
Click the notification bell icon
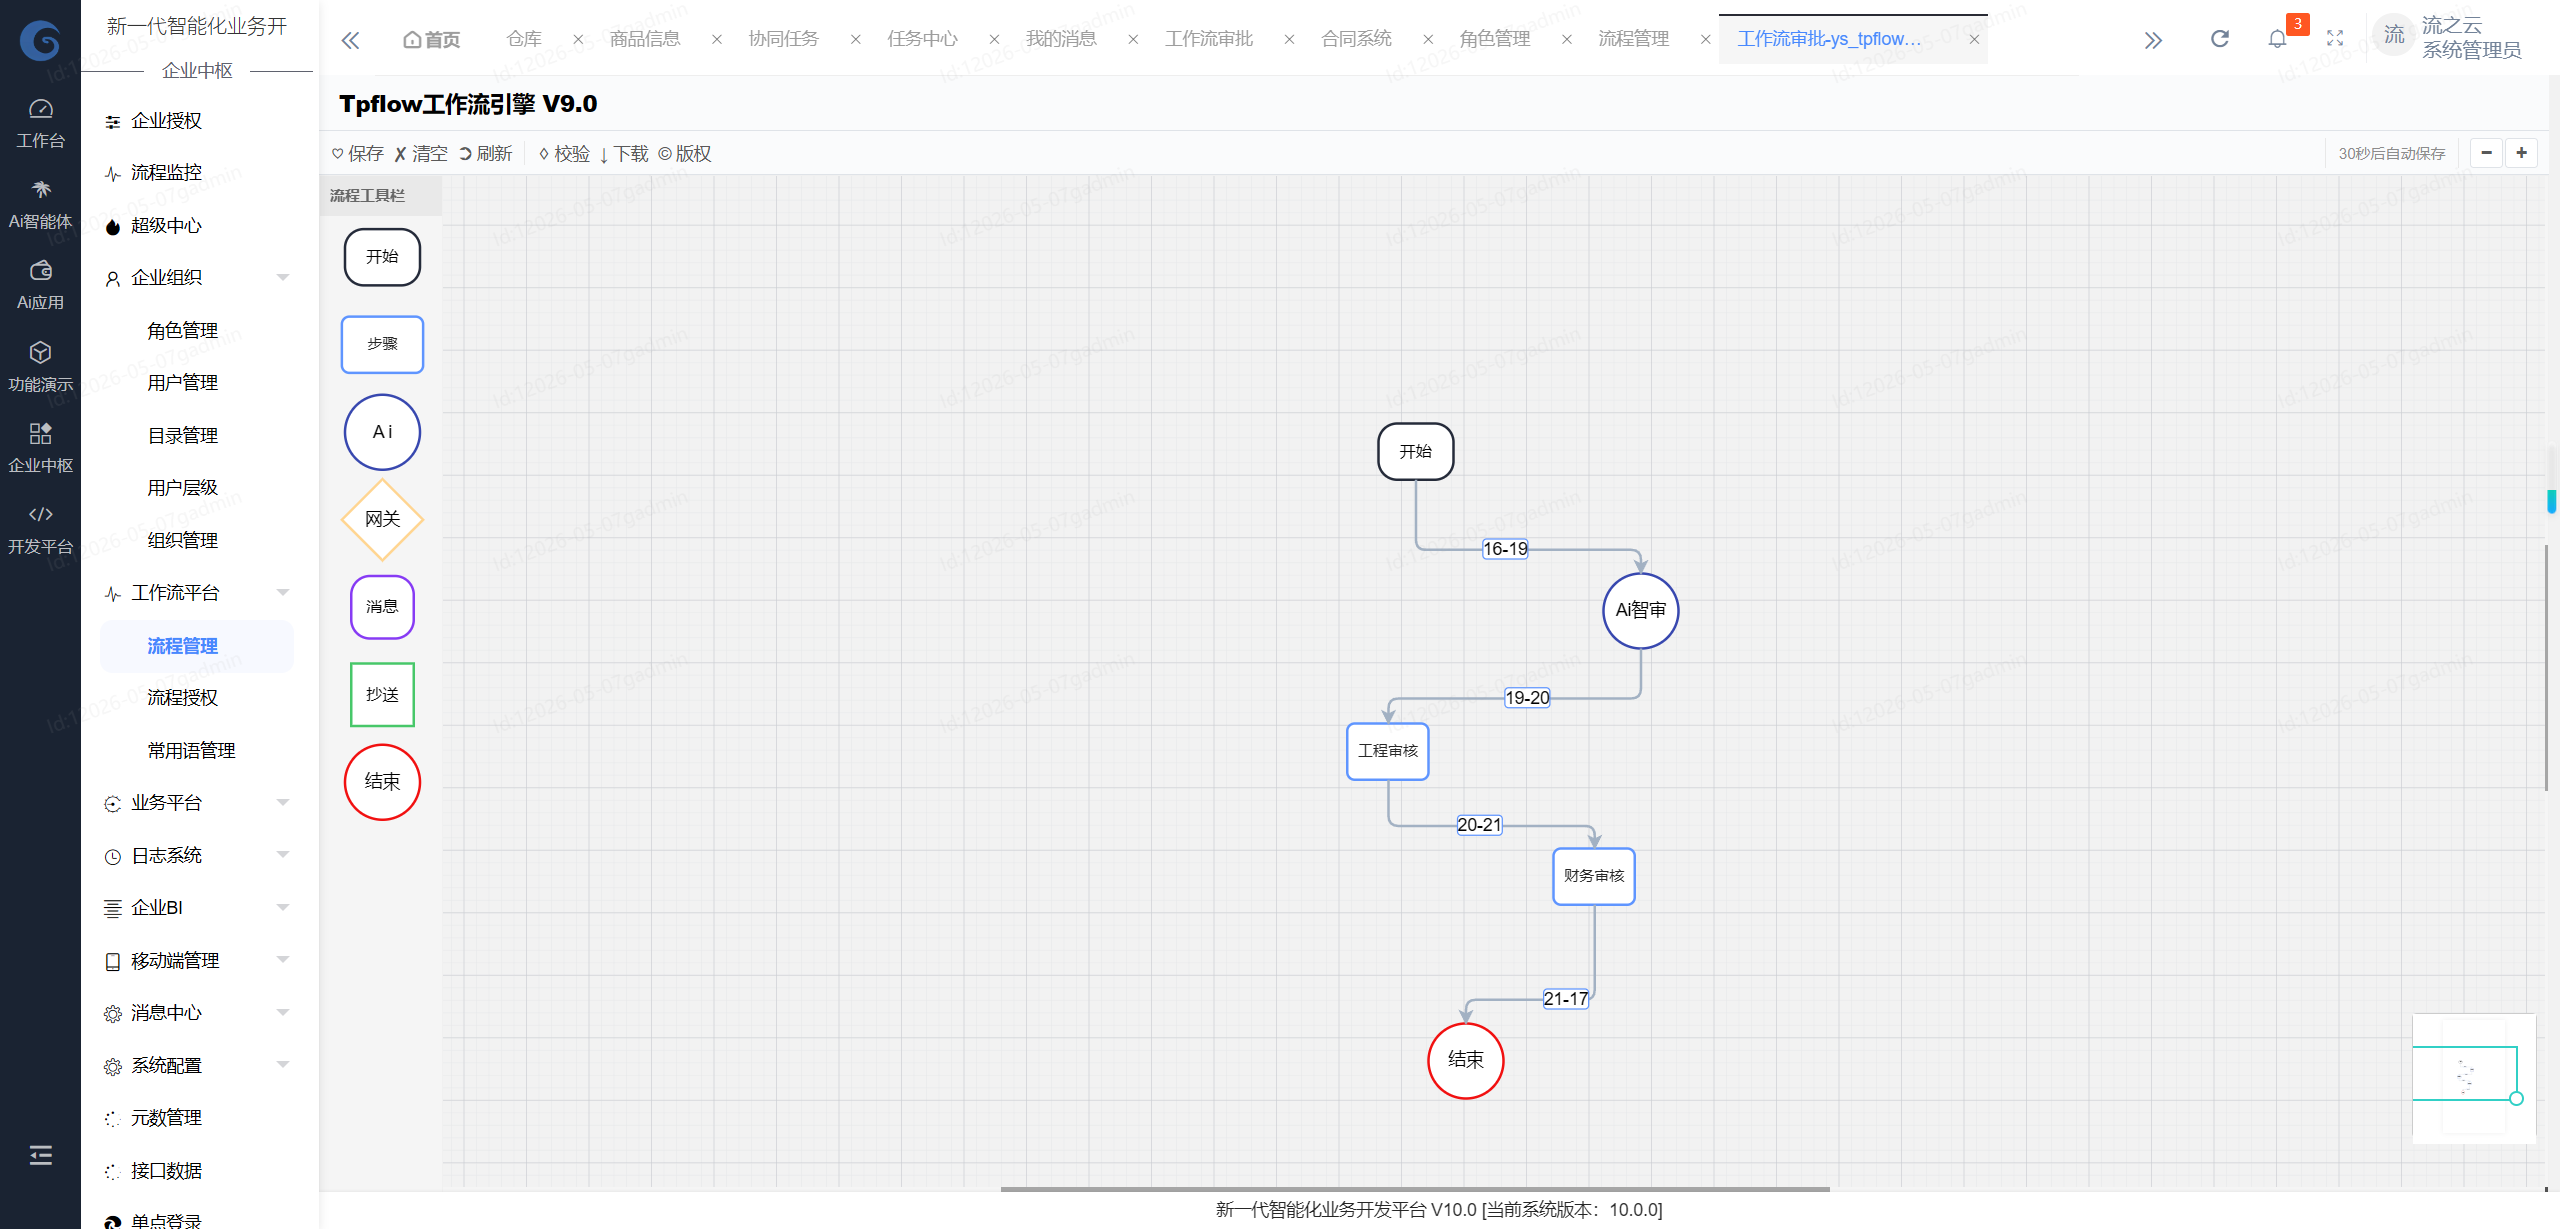pyautogui.click(x=2277, y=39)
